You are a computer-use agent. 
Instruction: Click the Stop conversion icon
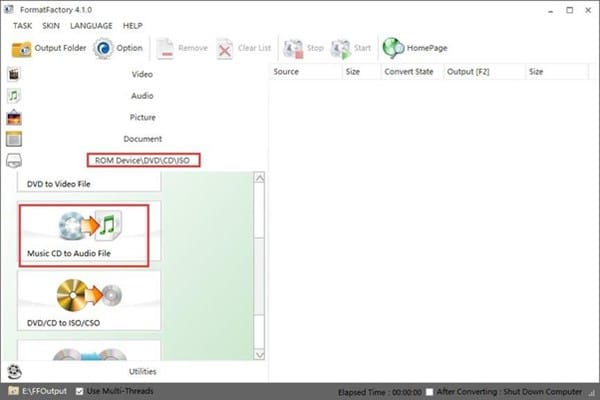point(293,49)
